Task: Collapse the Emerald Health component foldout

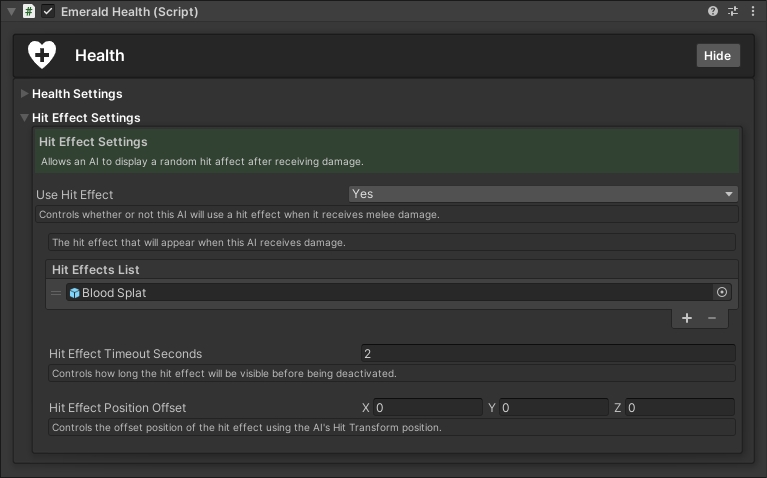Action: pyautogui.click(x=10, y=11)
